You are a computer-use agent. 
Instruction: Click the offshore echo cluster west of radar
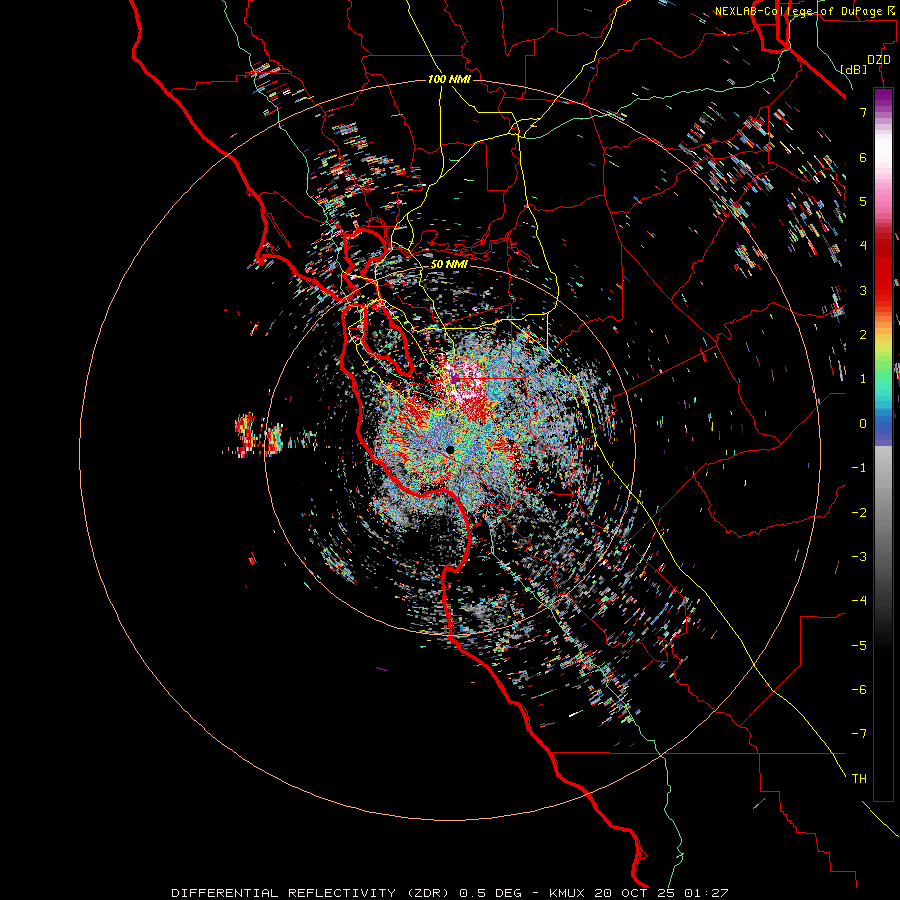click(x=258, y=435)
